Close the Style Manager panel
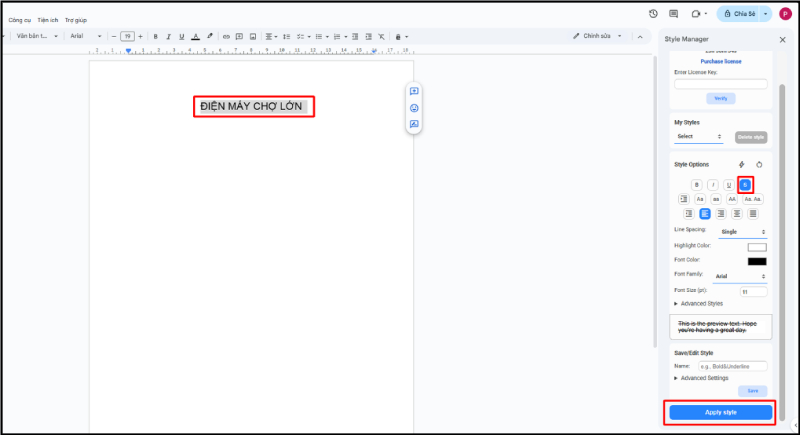The height and width of the screenshot is (435, 800). [x=782, y=39]
